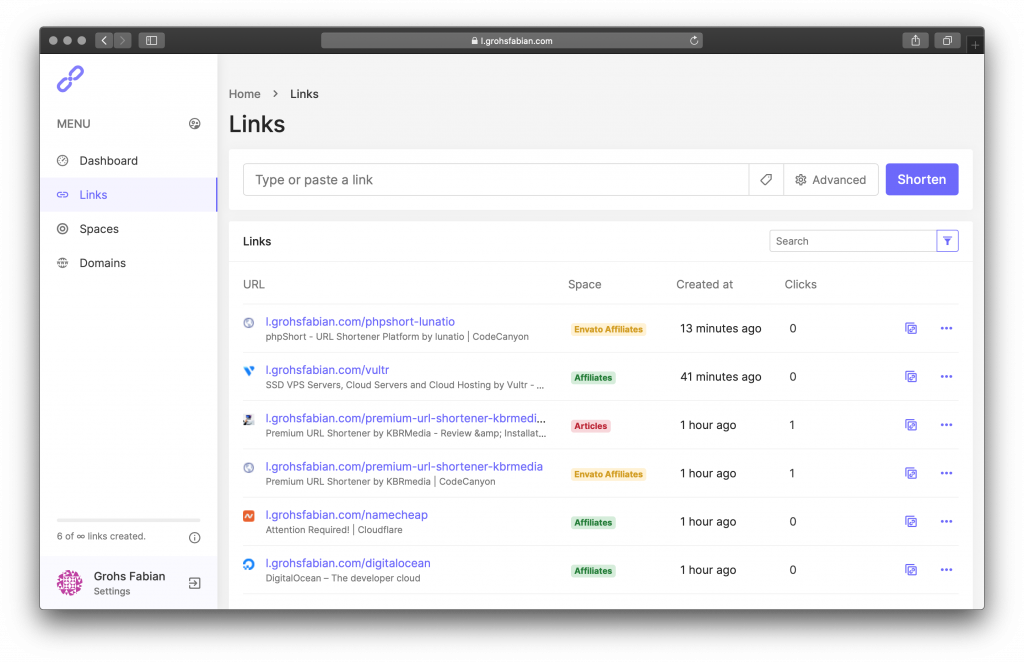Click the info icon near links created

(195, 537)
